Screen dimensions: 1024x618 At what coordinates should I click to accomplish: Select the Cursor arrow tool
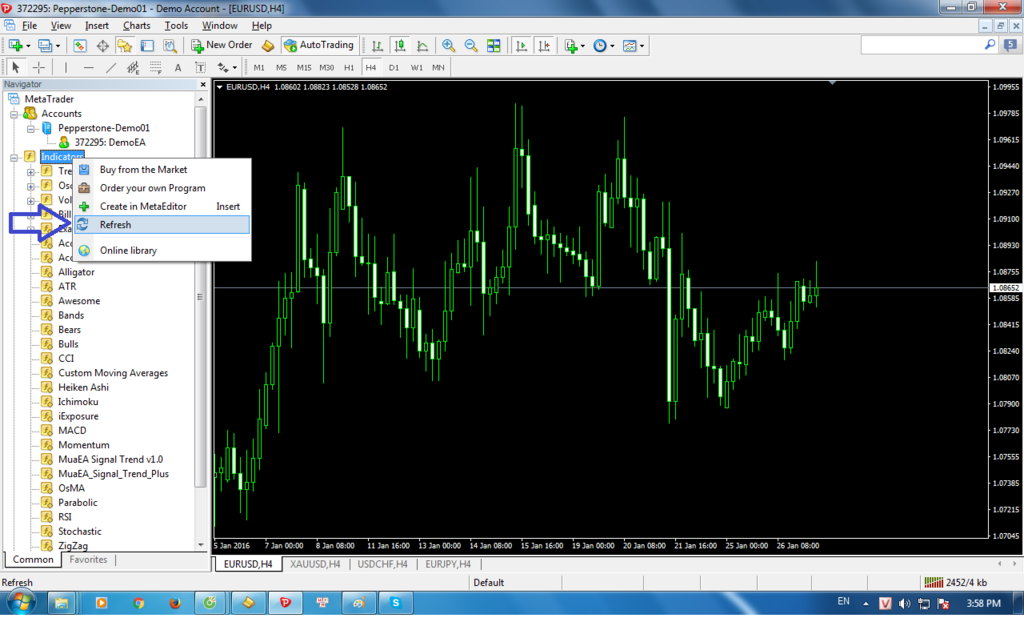click(x=16, y=67)
